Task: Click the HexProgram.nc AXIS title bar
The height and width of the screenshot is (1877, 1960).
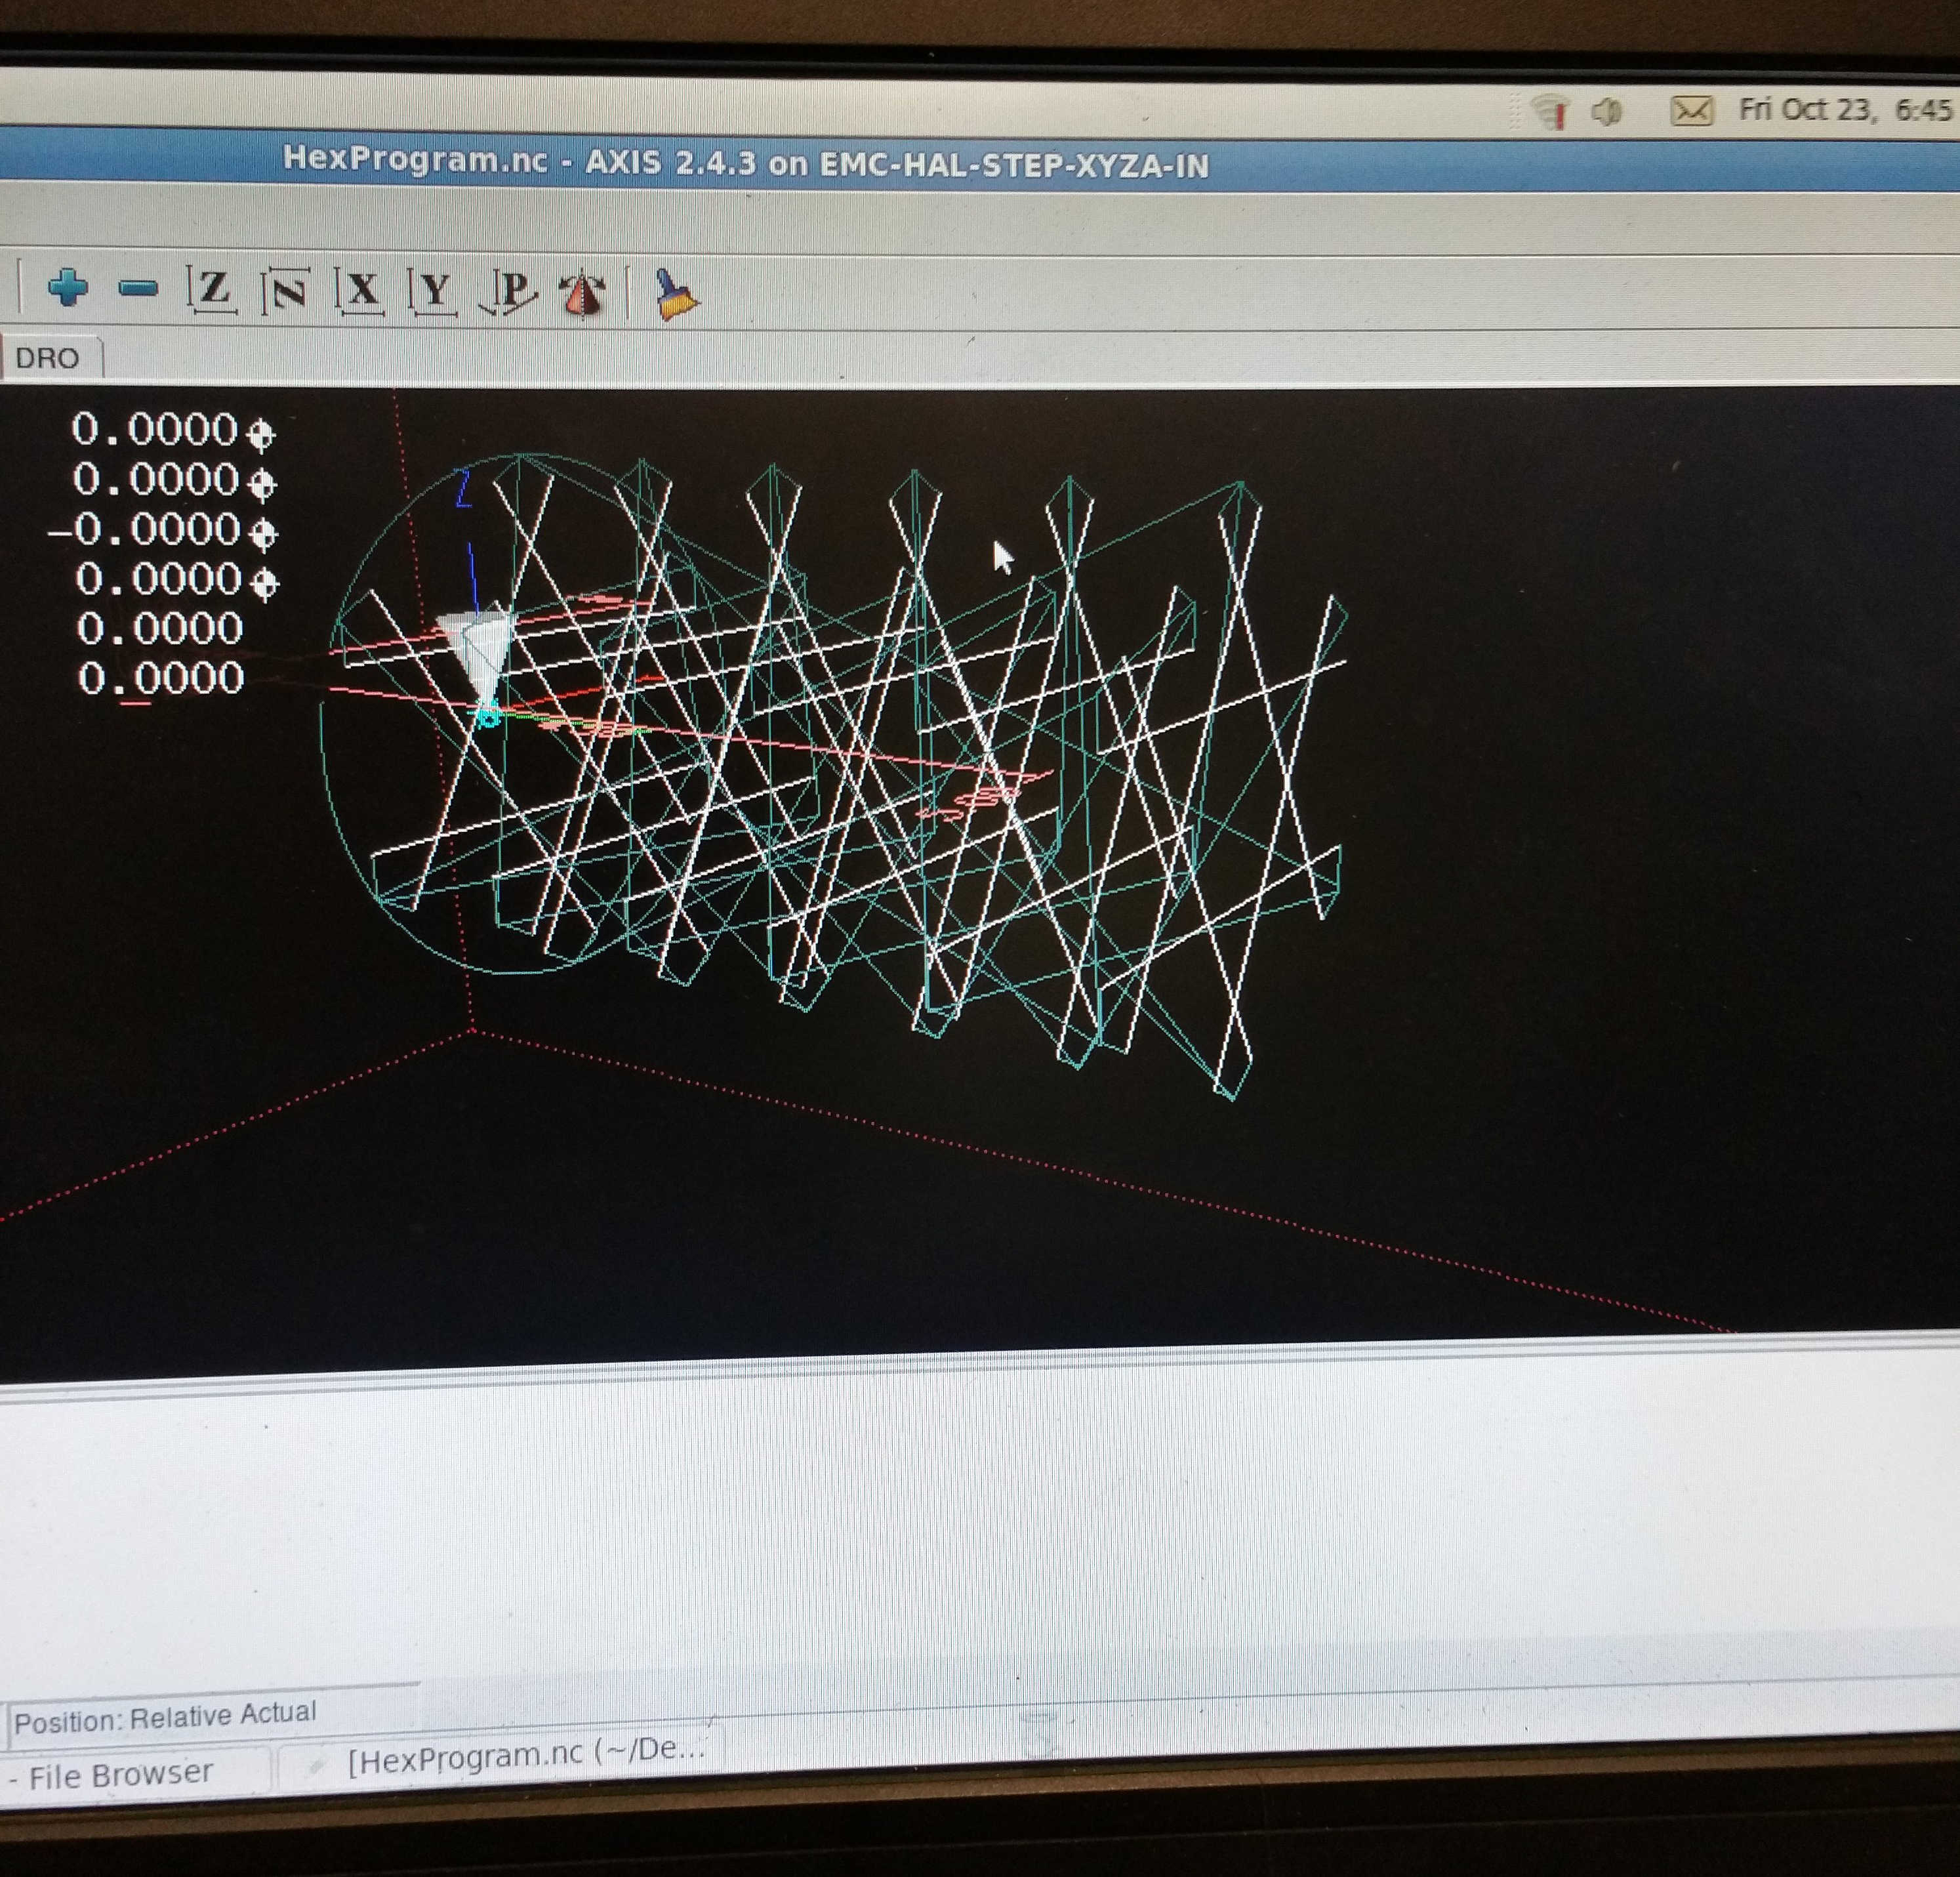Action: pyautogui.click(x=745, y=162)
